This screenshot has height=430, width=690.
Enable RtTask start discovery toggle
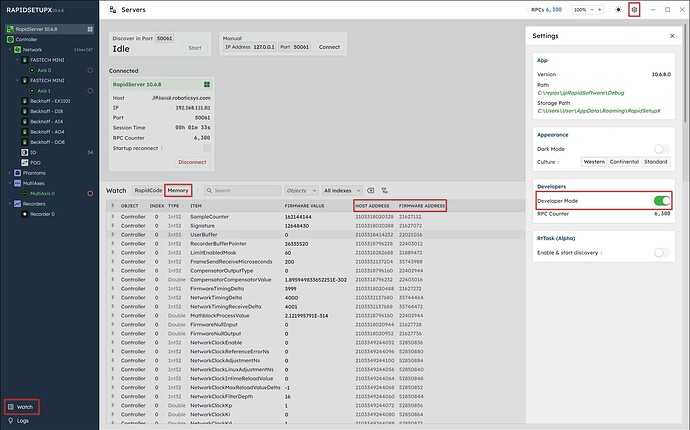click(x=660, y=253)
